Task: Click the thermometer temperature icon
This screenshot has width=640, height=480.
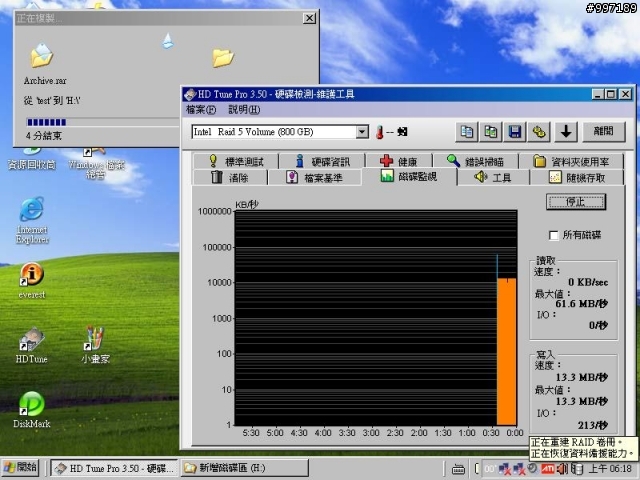Action: click(380, 132)
